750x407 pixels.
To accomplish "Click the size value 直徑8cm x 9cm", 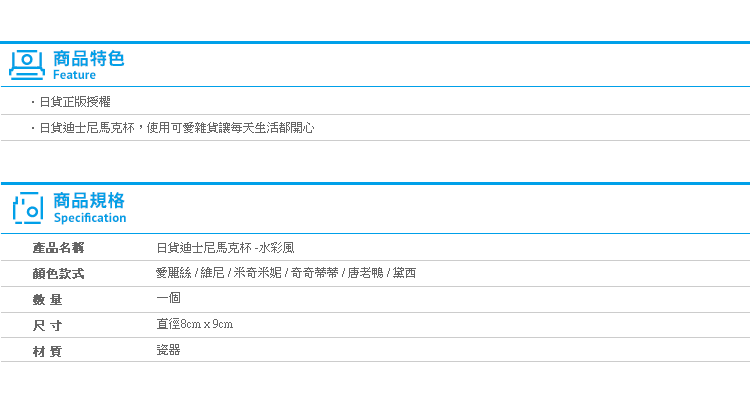I will pos(195,324).
